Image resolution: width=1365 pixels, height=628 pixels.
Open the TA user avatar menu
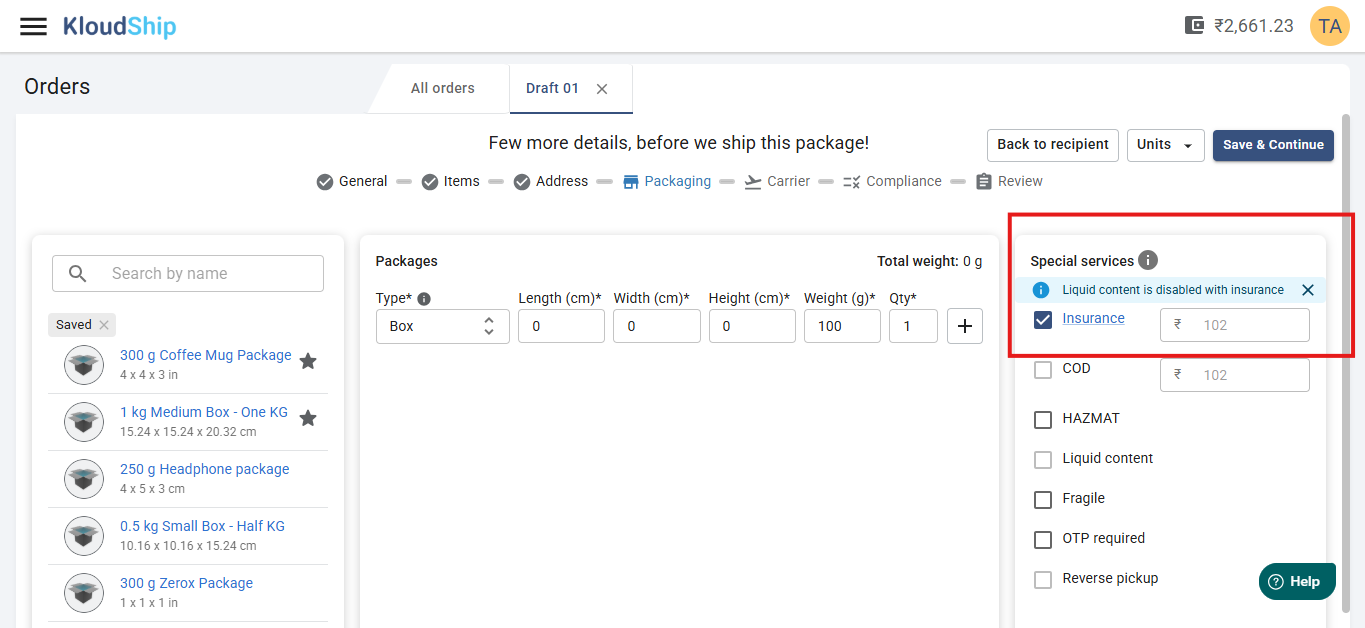[x=1329, y=26]
